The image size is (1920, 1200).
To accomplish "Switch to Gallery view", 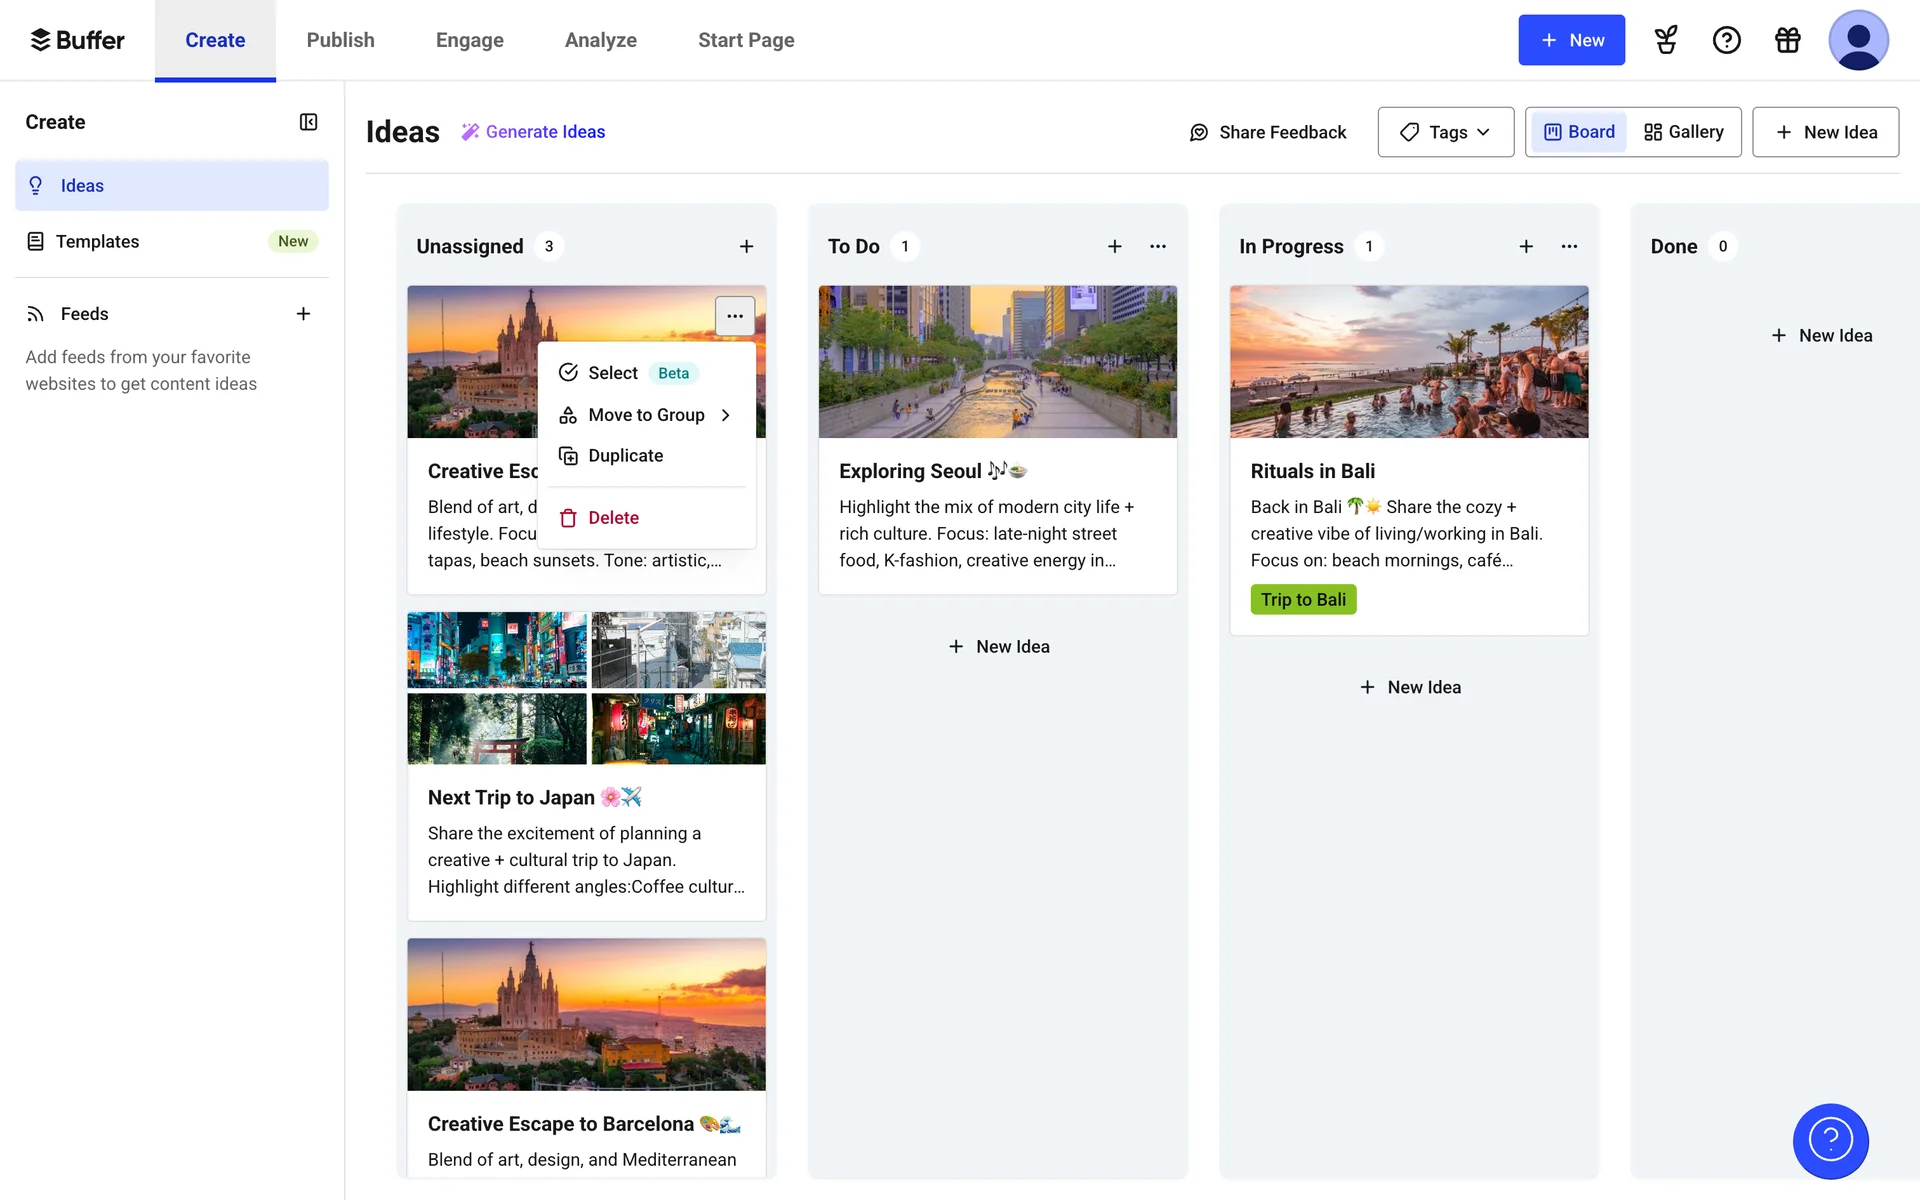I will 1684,132.
